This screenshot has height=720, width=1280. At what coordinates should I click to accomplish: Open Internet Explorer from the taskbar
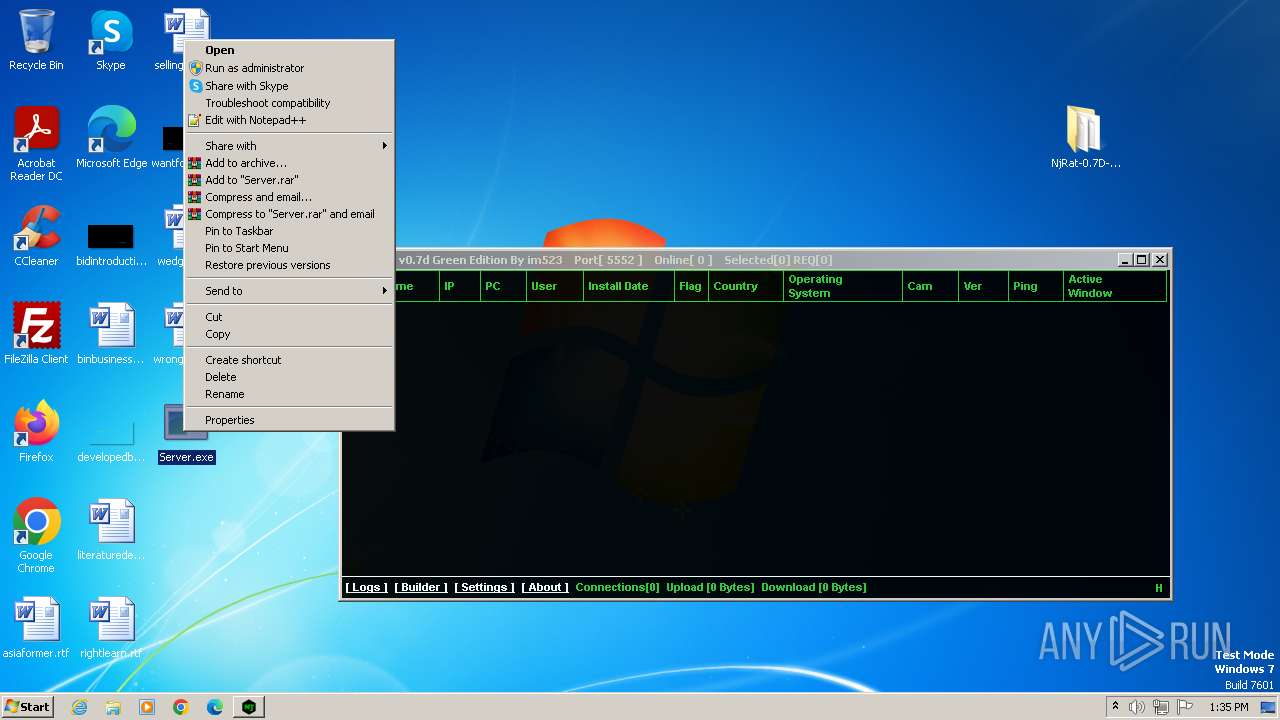point(79,707)
